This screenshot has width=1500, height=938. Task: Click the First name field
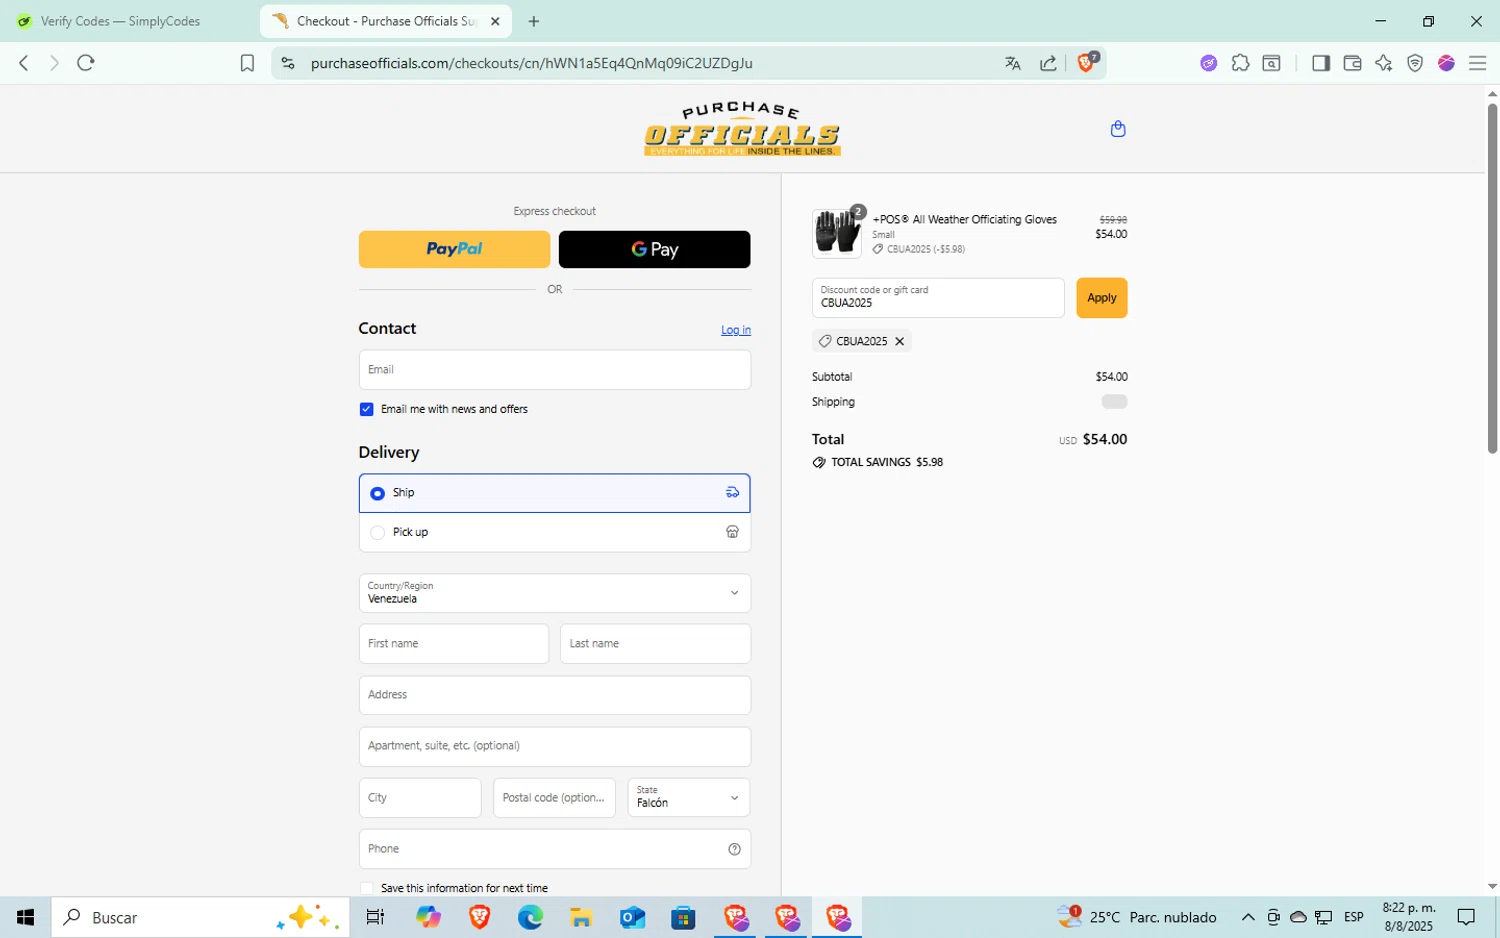pos(454,644)
